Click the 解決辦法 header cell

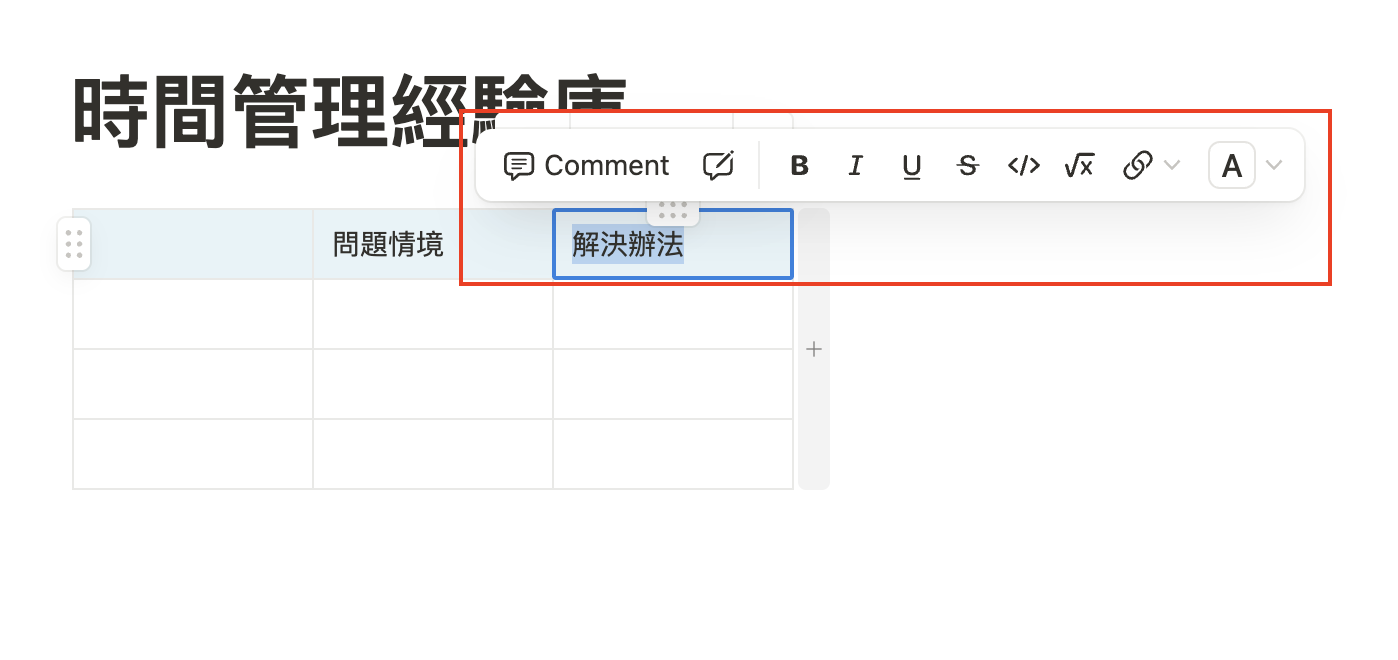click(673, 244)
